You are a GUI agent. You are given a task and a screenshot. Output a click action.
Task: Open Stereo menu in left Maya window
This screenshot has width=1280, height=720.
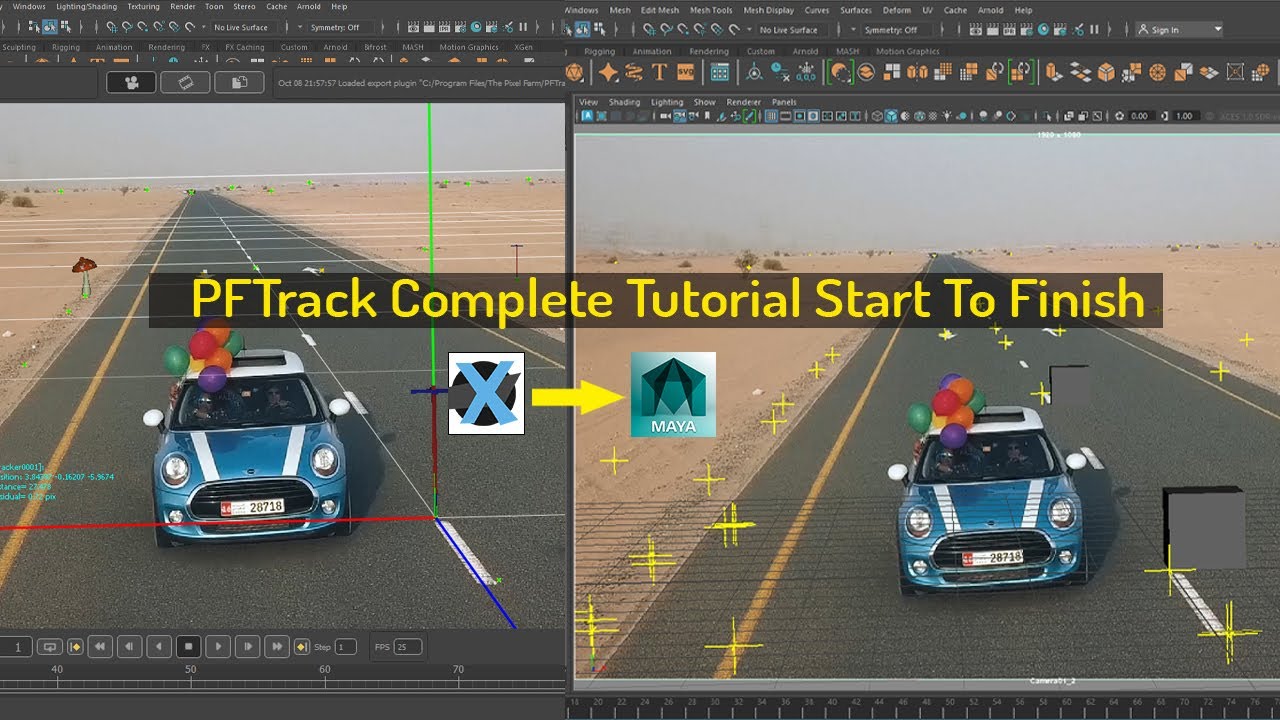244,6
